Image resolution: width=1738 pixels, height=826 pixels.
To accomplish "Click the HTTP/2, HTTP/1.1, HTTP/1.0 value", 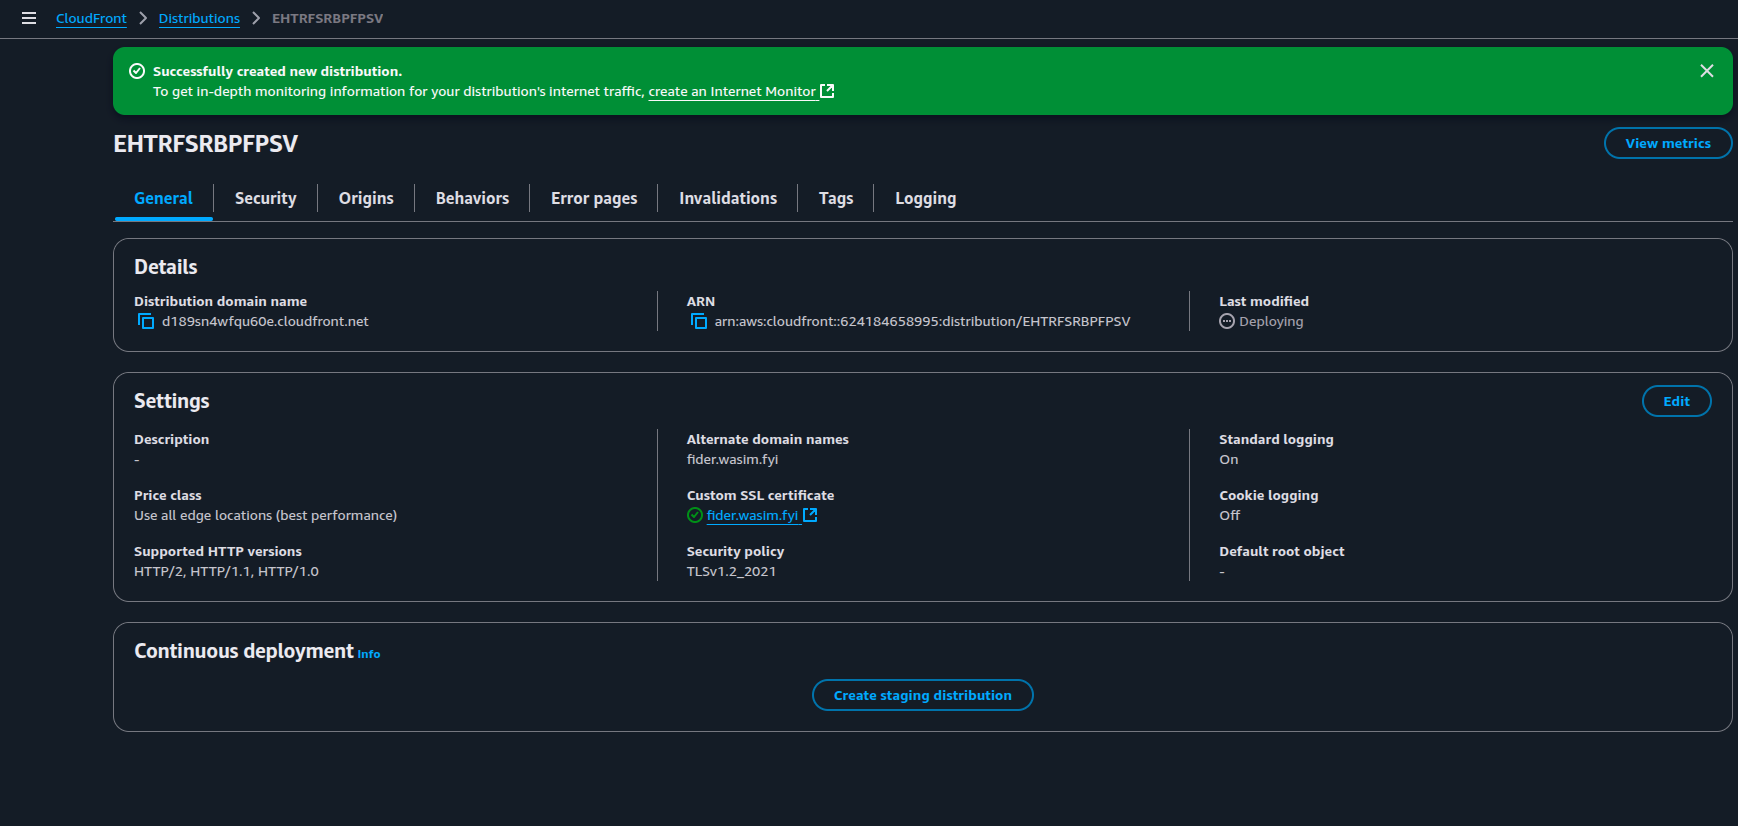I will click(x=226, y=571).
